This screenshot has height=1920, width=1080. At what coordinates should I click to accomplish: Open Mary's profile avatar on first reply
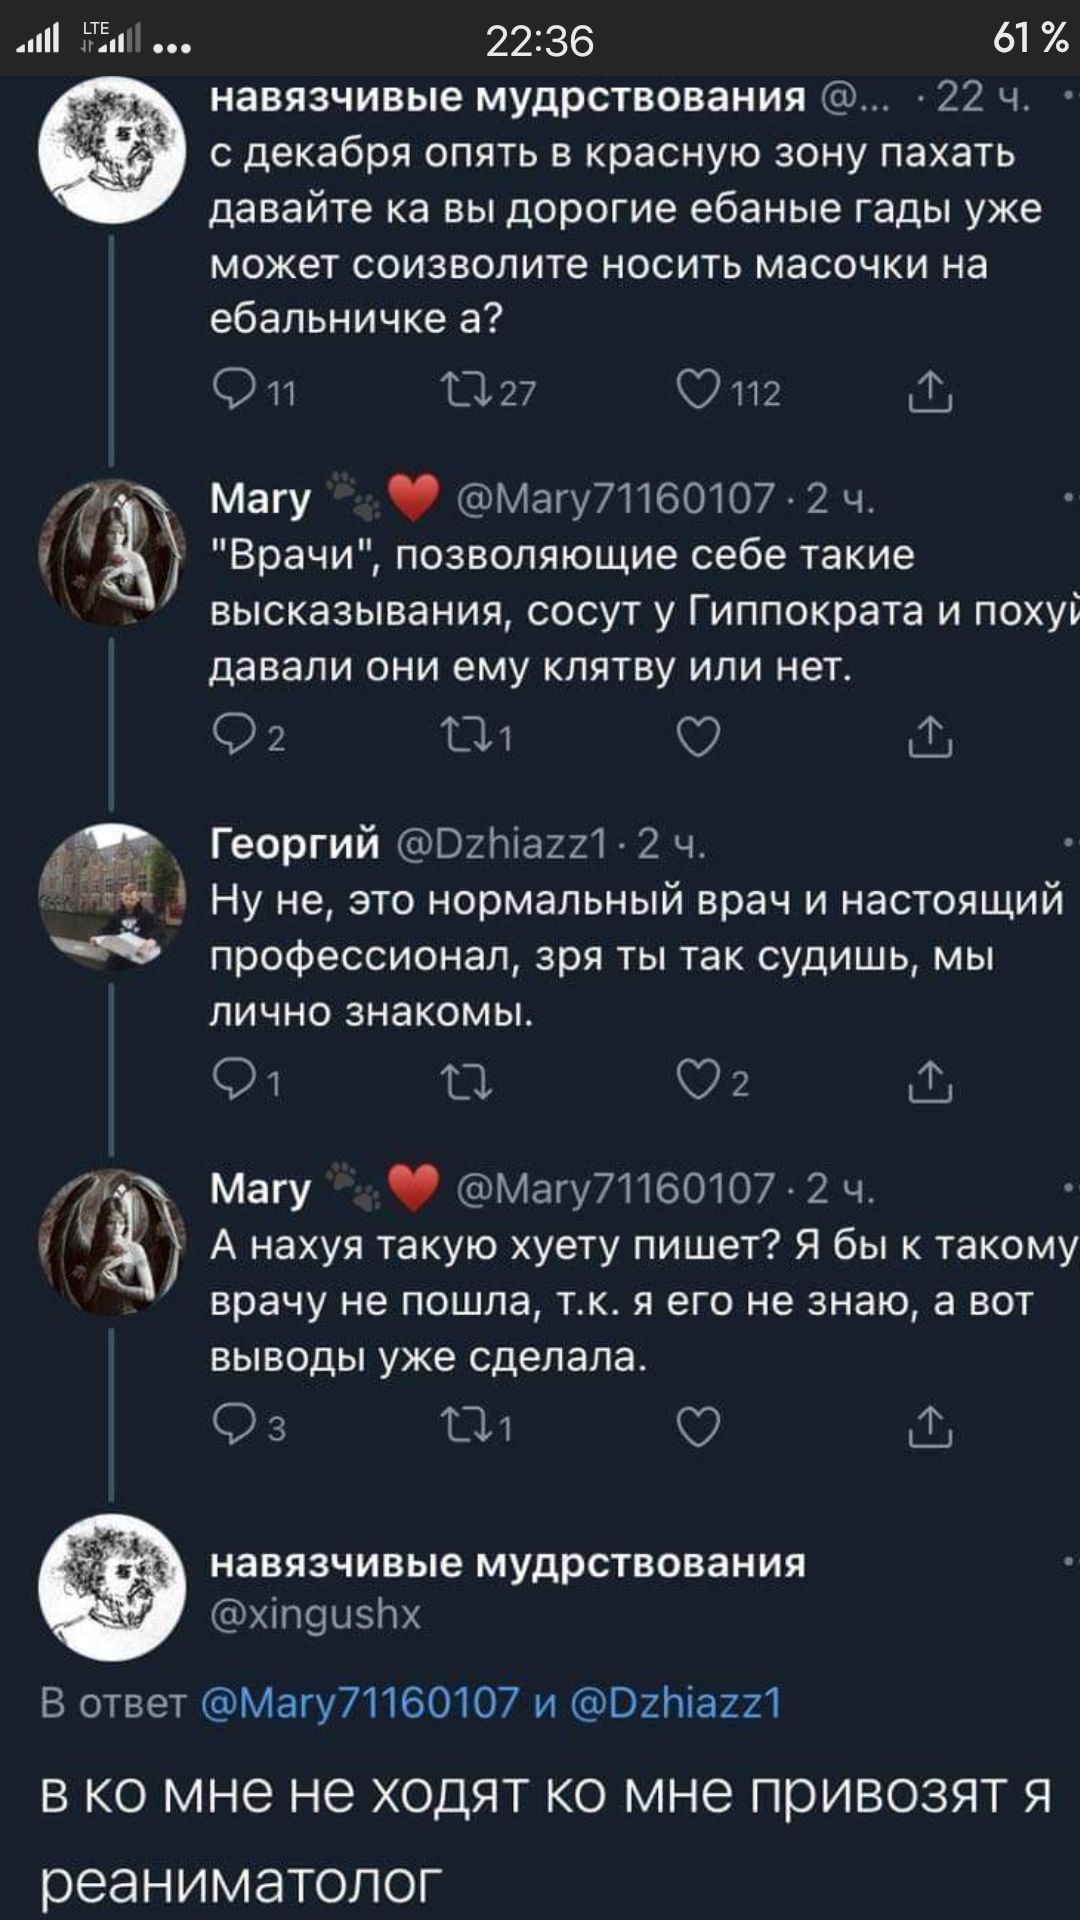click(x=112, y=553)
